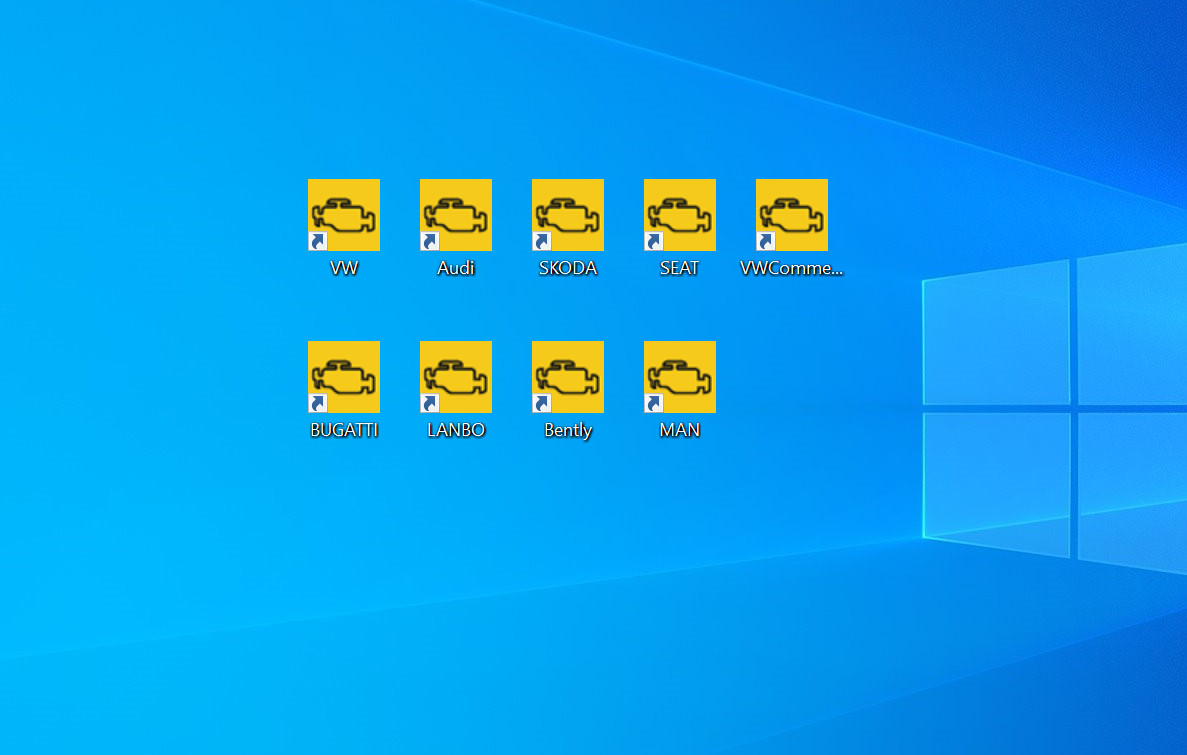Click the "SKODA" label text
The image size is (1187, 755).
tap(568, 268)
